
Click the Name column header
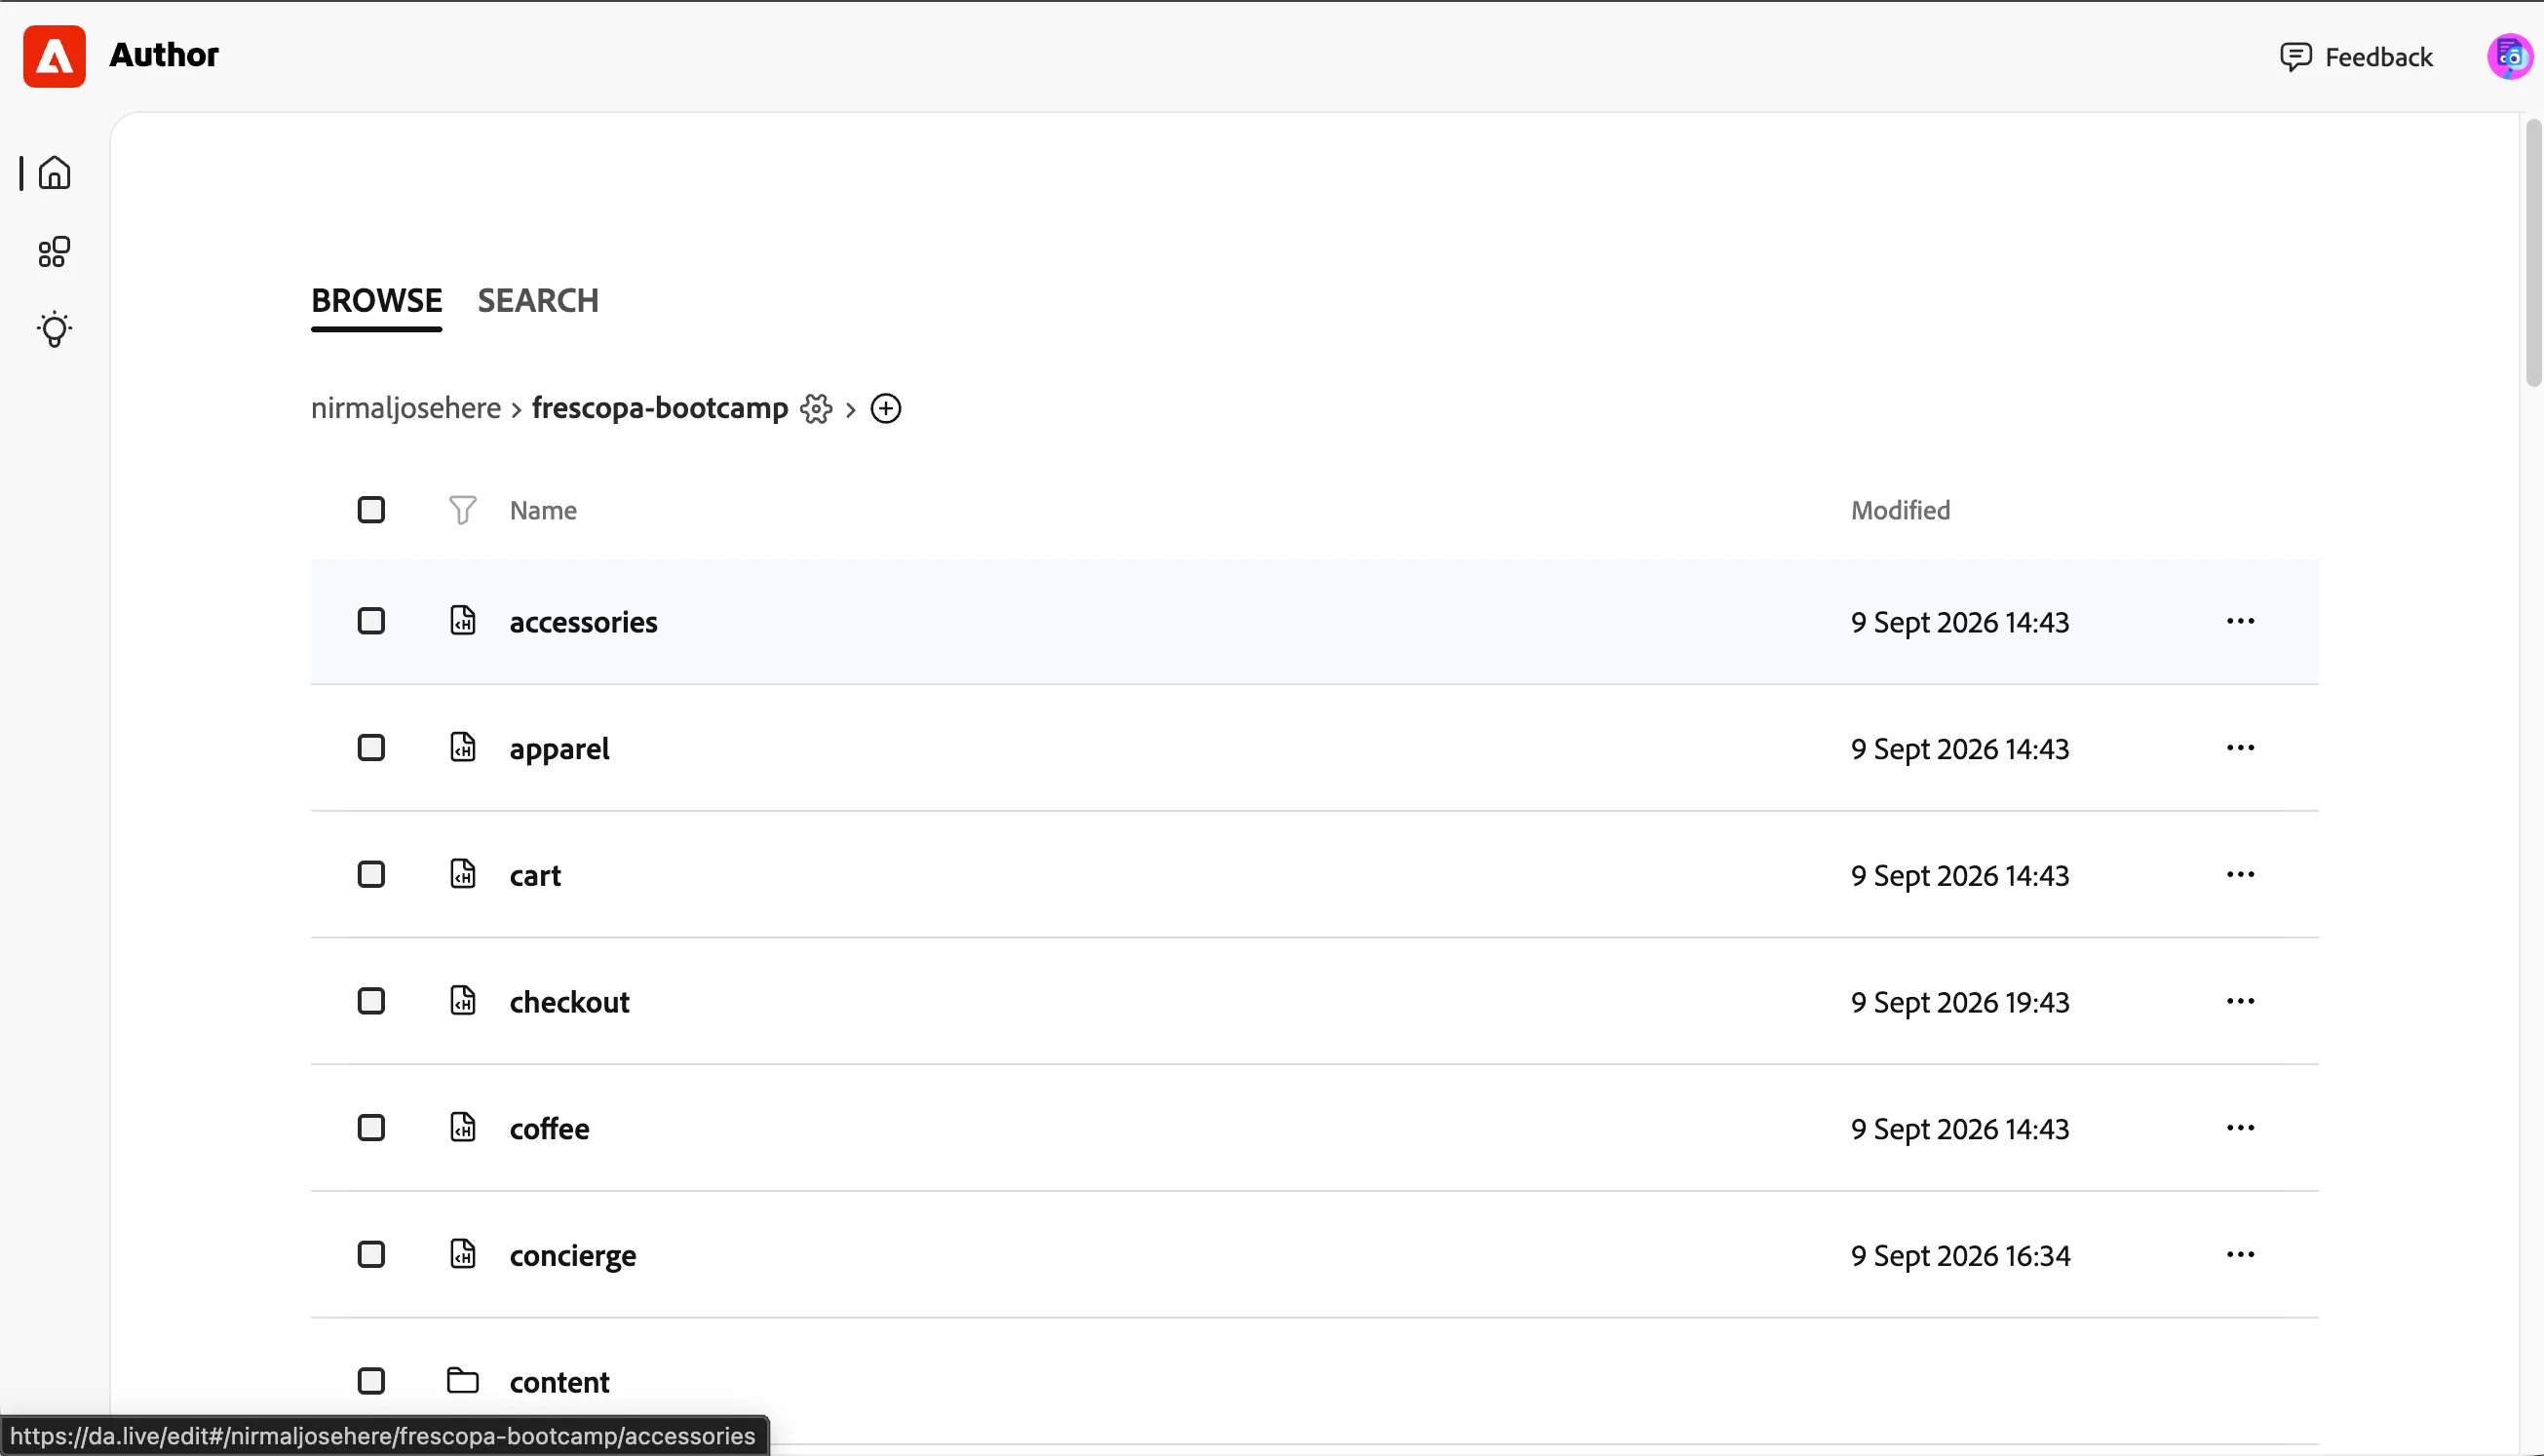click(543, 510)
